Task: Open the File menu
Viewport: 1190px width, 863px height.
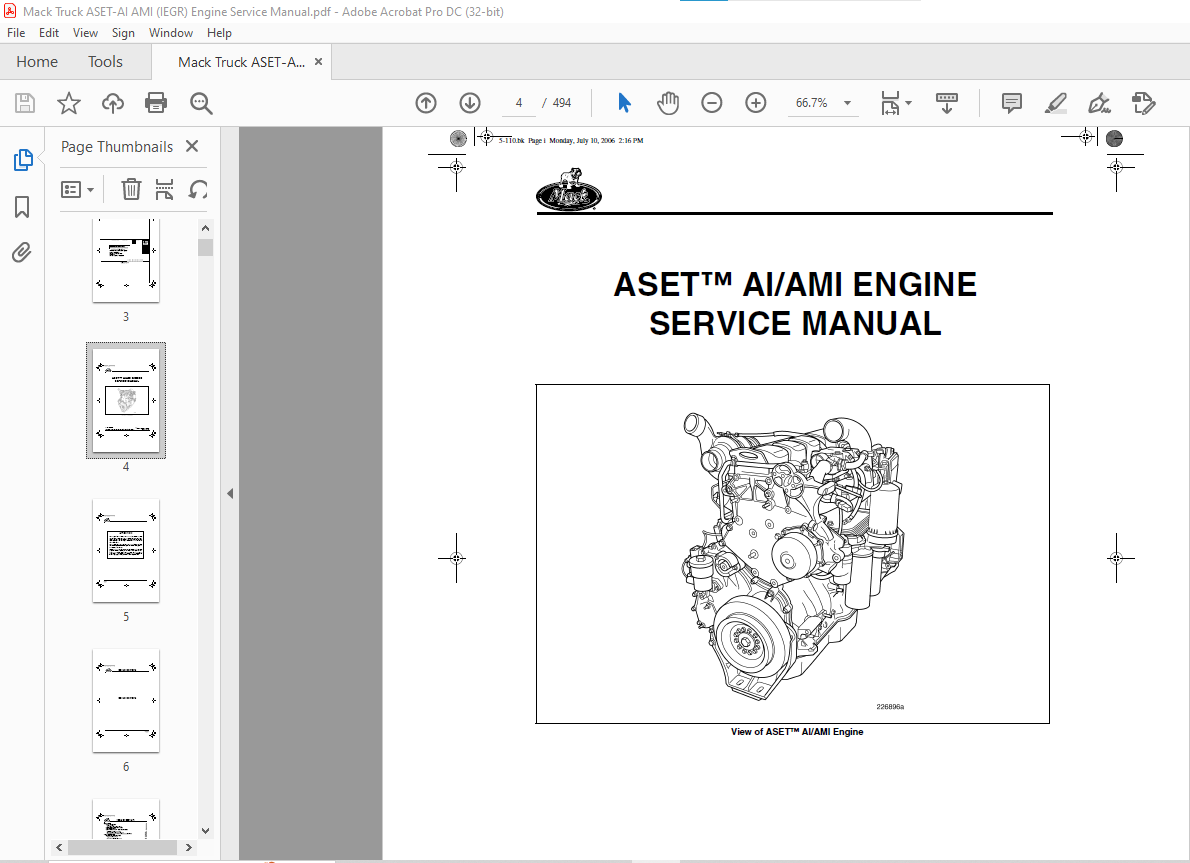Action: point(16,33)
